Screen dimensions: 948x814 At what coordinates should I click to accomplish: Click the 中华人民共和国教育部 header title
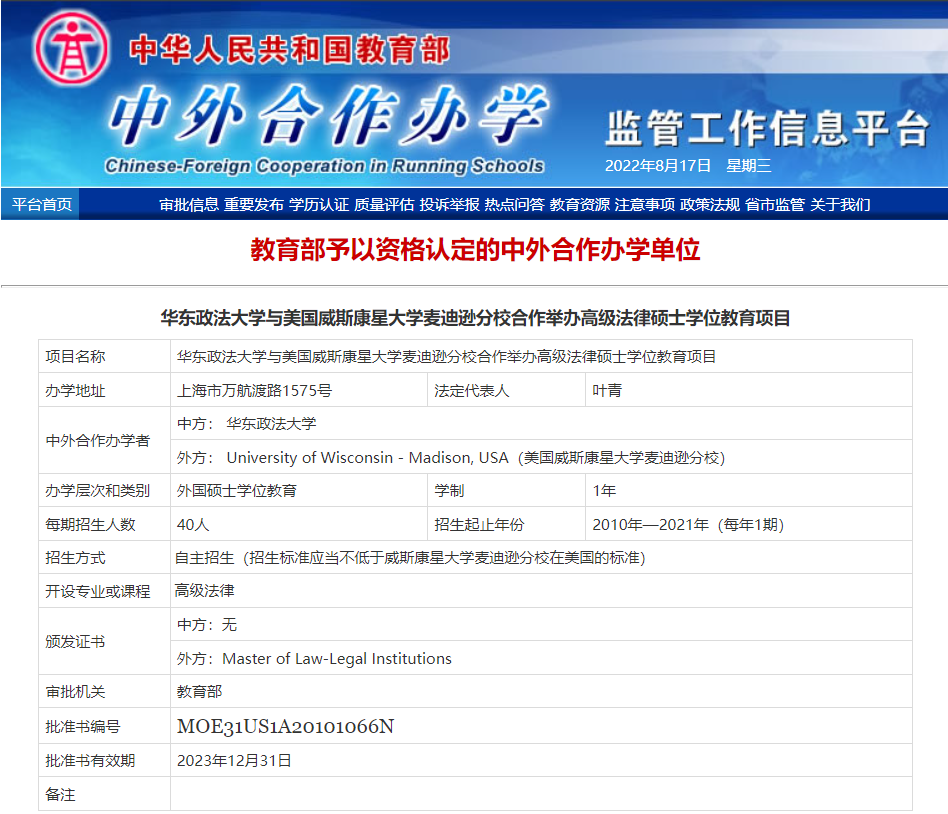[x=290, y=50]
